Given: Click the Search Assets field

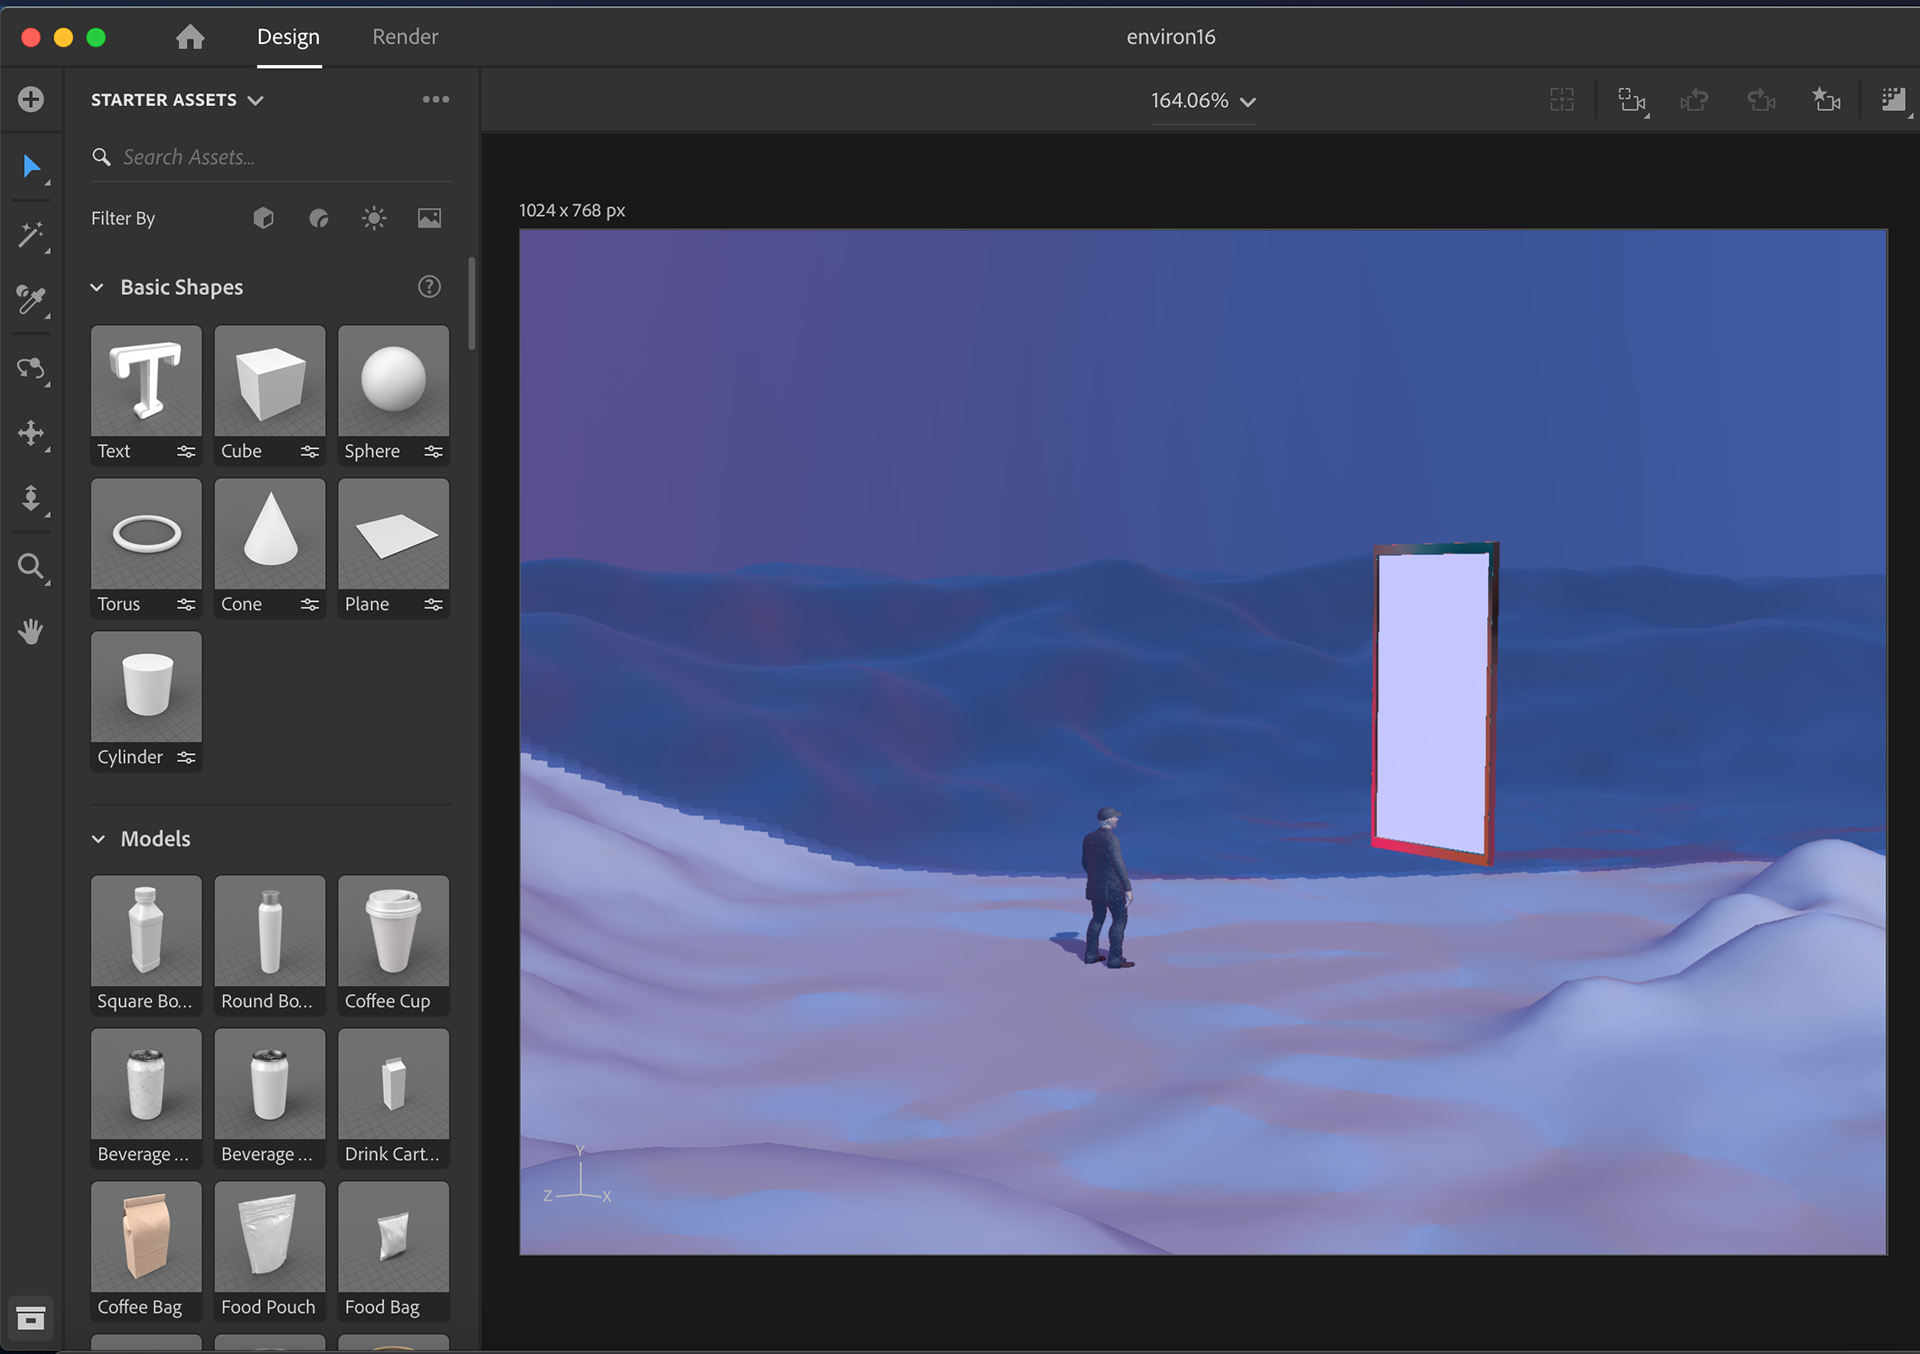Looking at the screenshot, I should click(271, 157).
